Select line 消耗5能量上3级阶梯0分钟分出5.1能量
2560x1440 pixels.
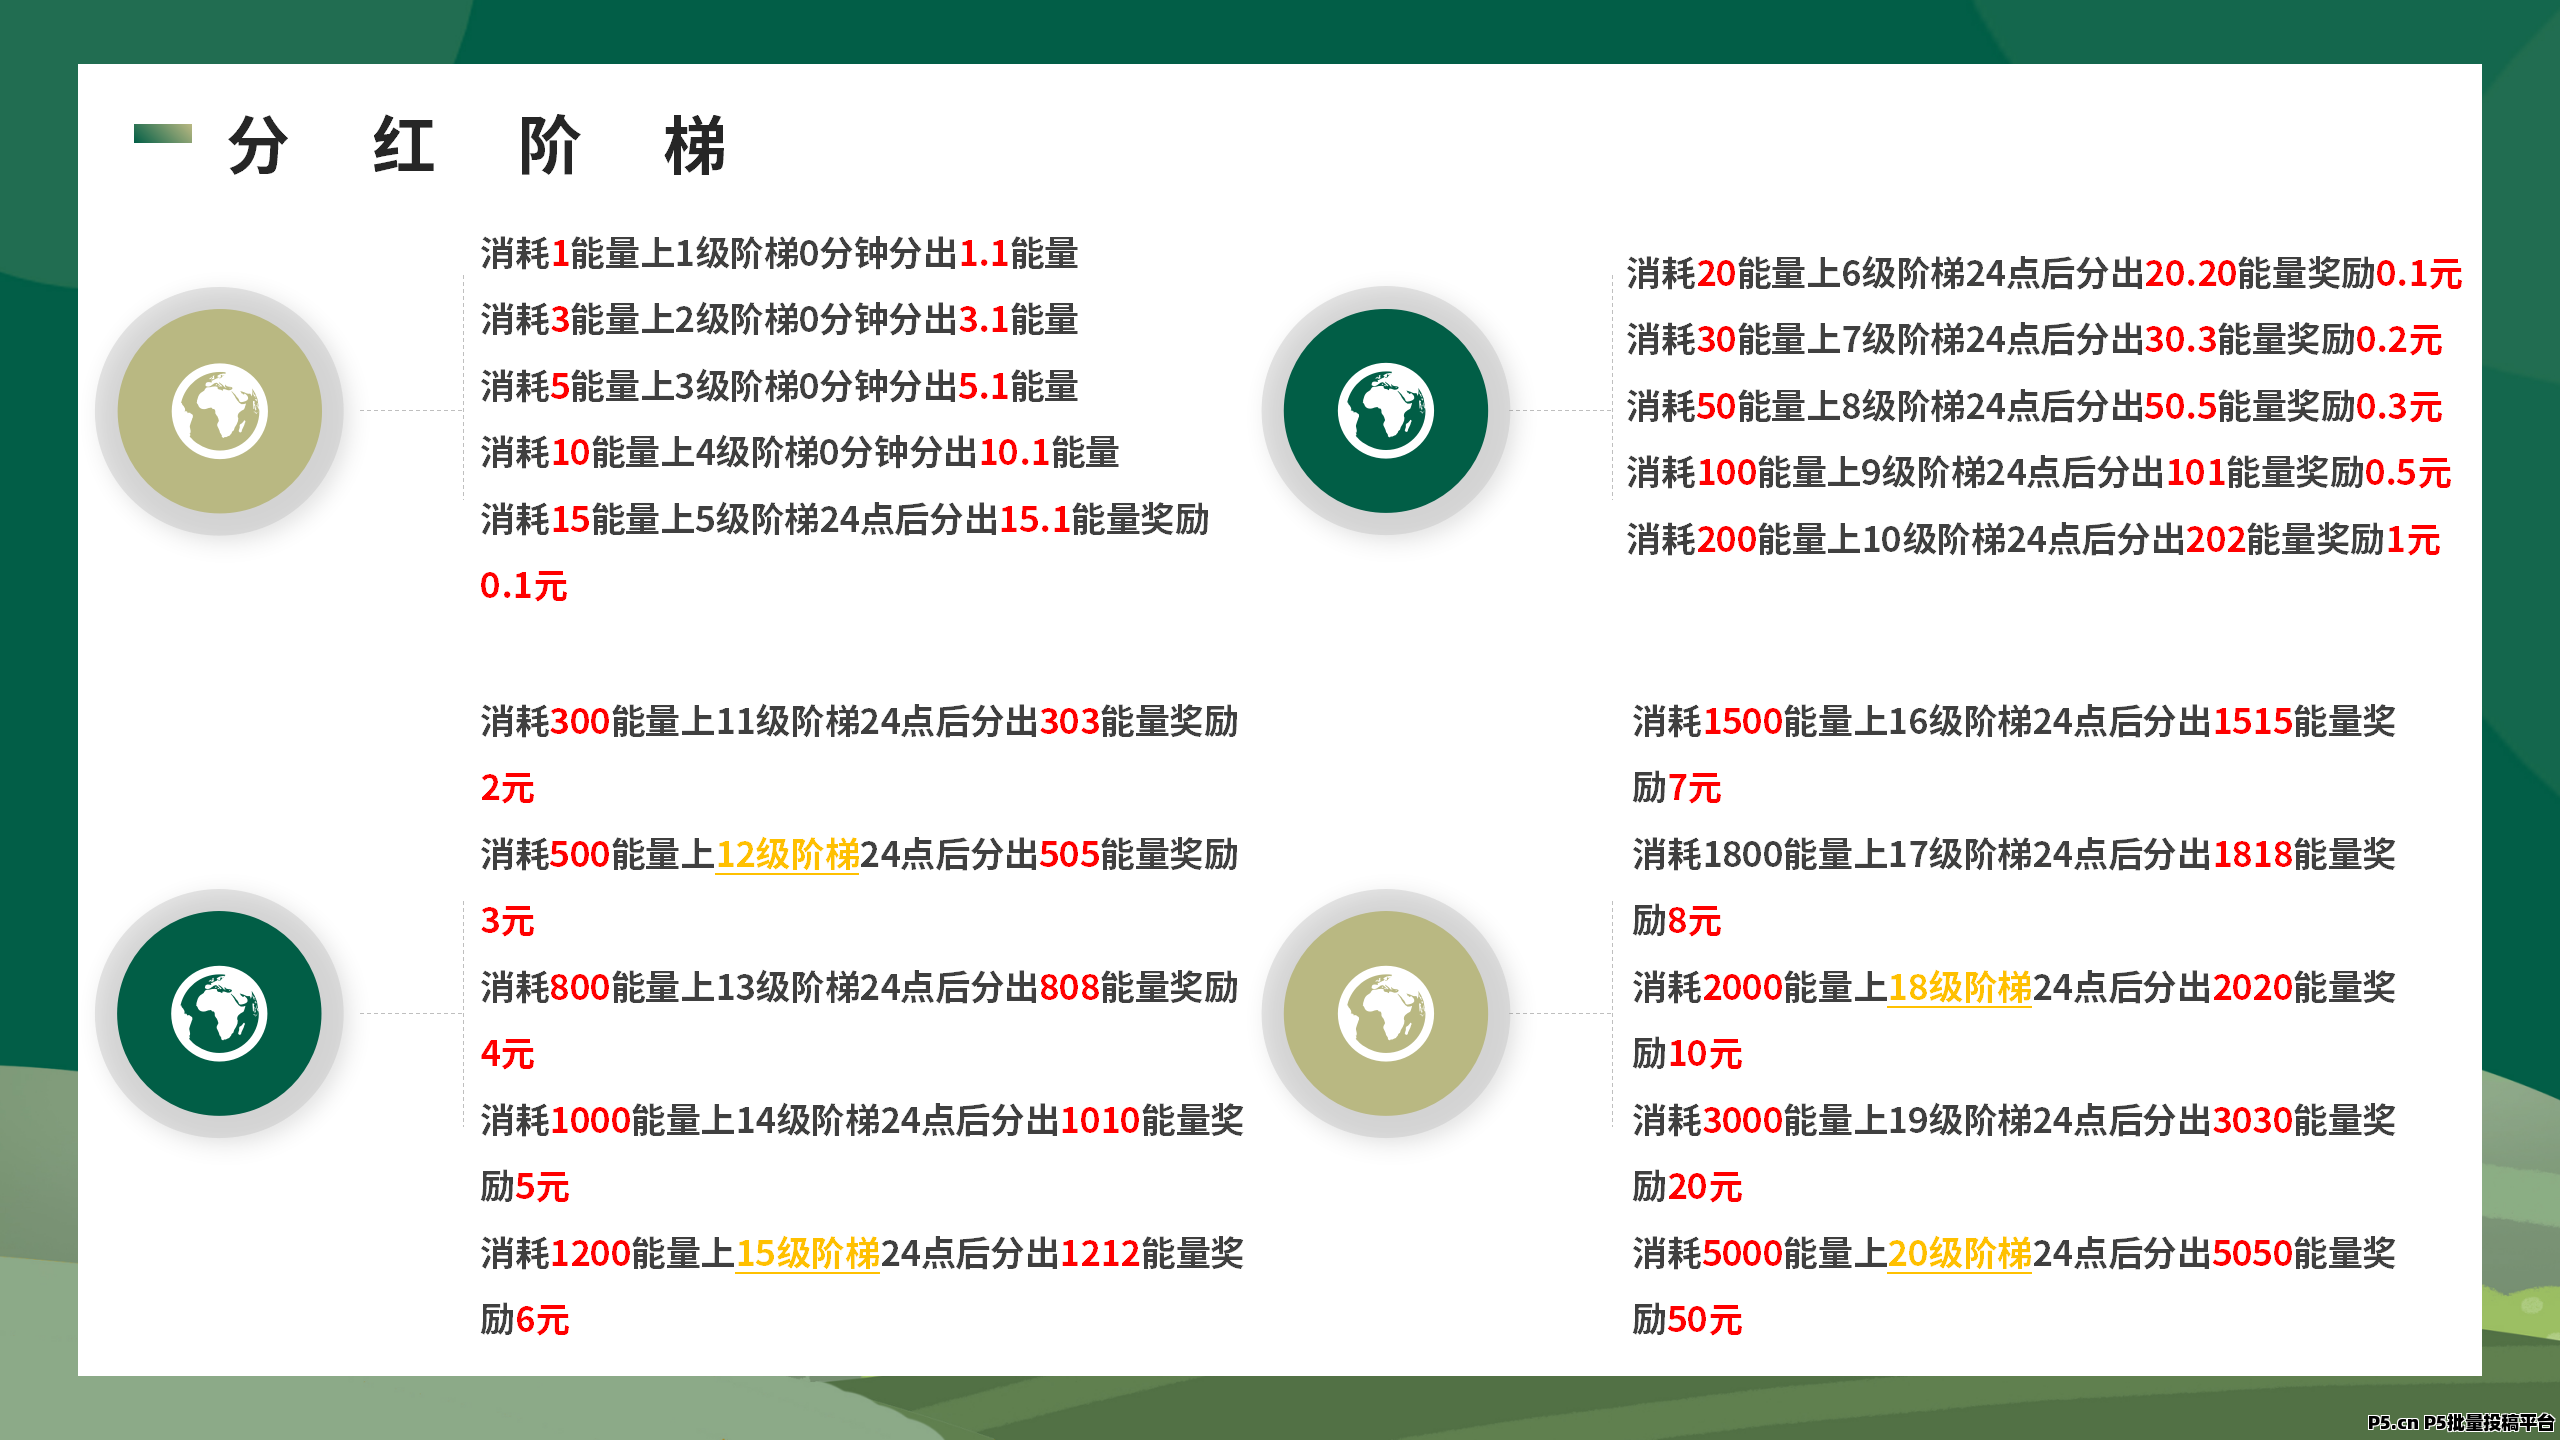[x=779, y=386]
